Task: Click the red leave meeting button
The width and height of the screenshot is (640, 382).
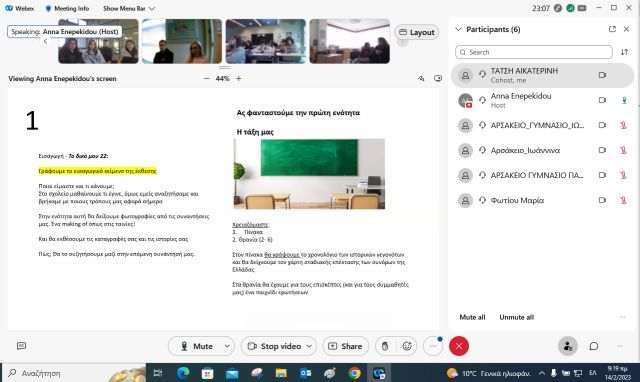Action: point(459,346)
